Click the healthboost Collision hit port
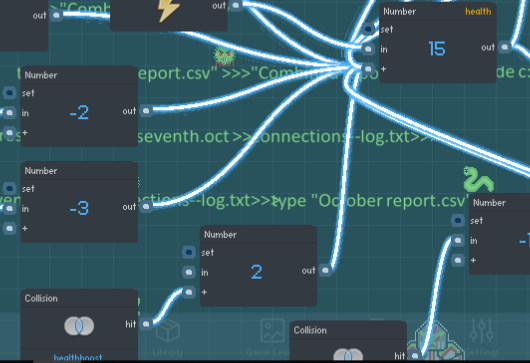The image size is (530, 363). click(x=146, y=324)
